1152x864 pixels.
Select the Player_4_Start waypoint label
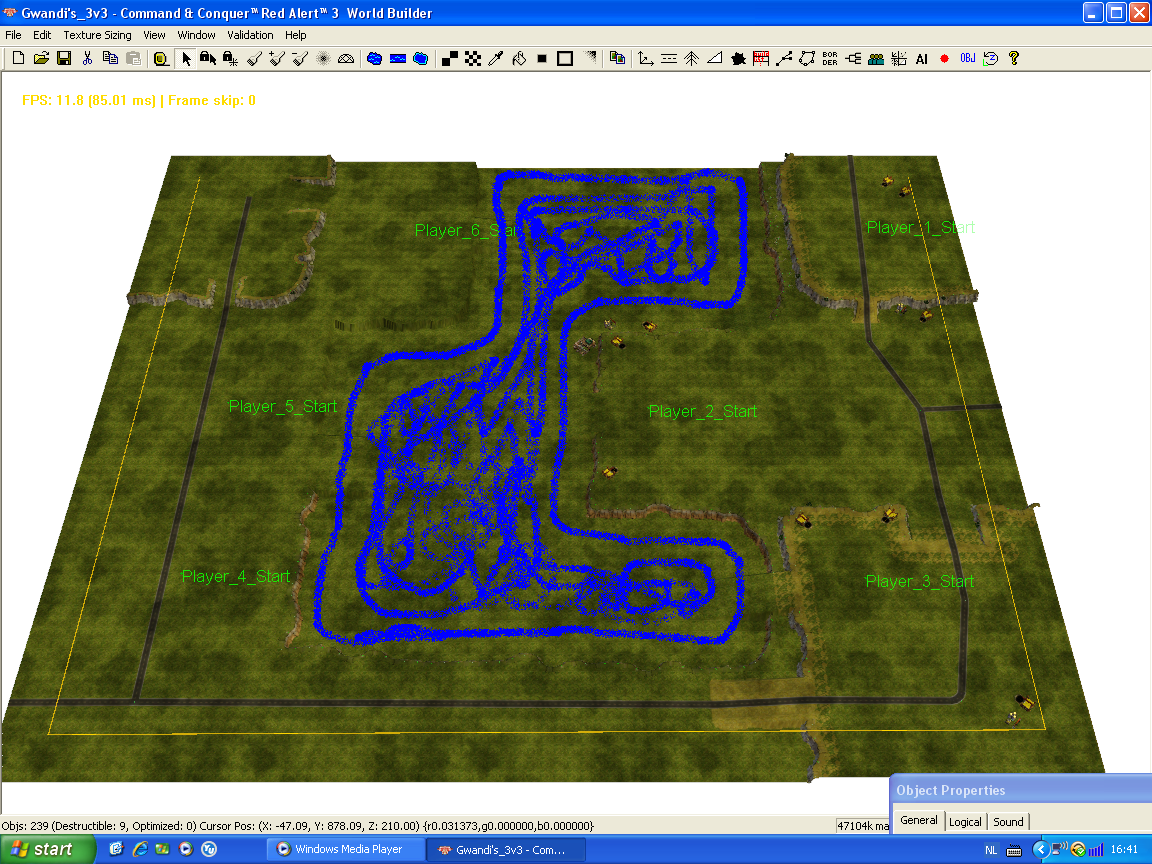(236, 577)
